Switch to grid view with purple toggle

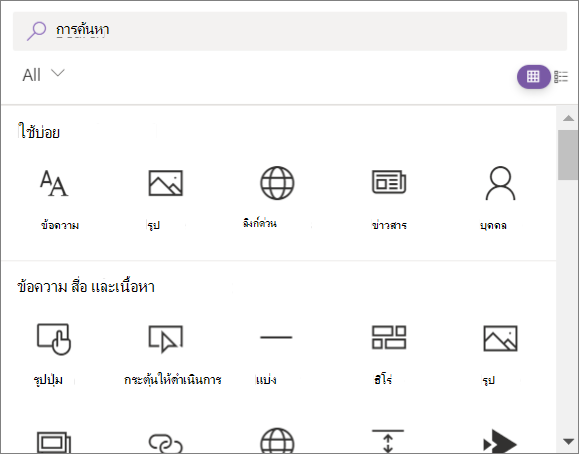point(533,77)
